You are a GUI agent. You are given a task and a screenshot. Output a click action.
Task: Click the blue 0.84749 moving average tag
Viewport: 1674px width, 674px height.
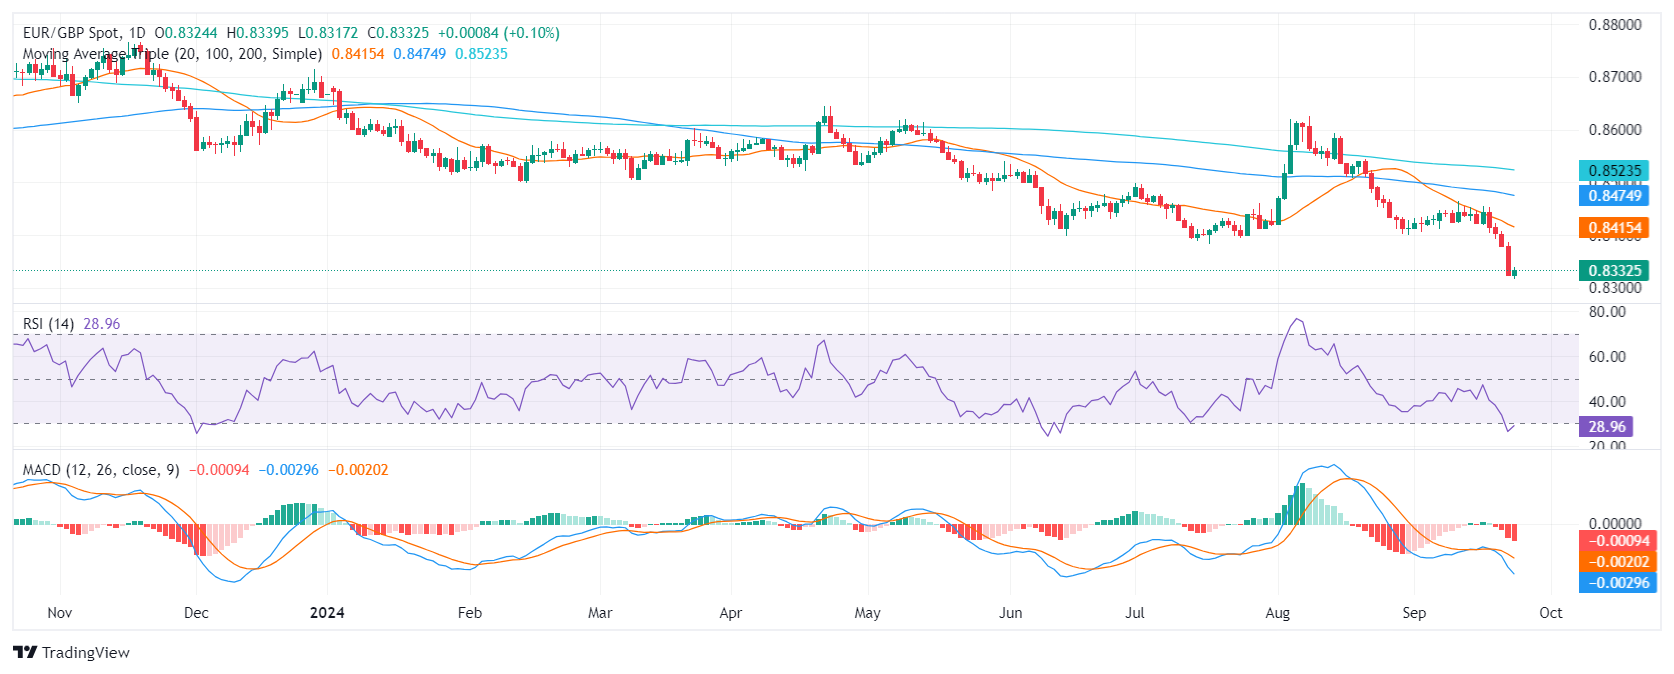(x=1614, y=196)
